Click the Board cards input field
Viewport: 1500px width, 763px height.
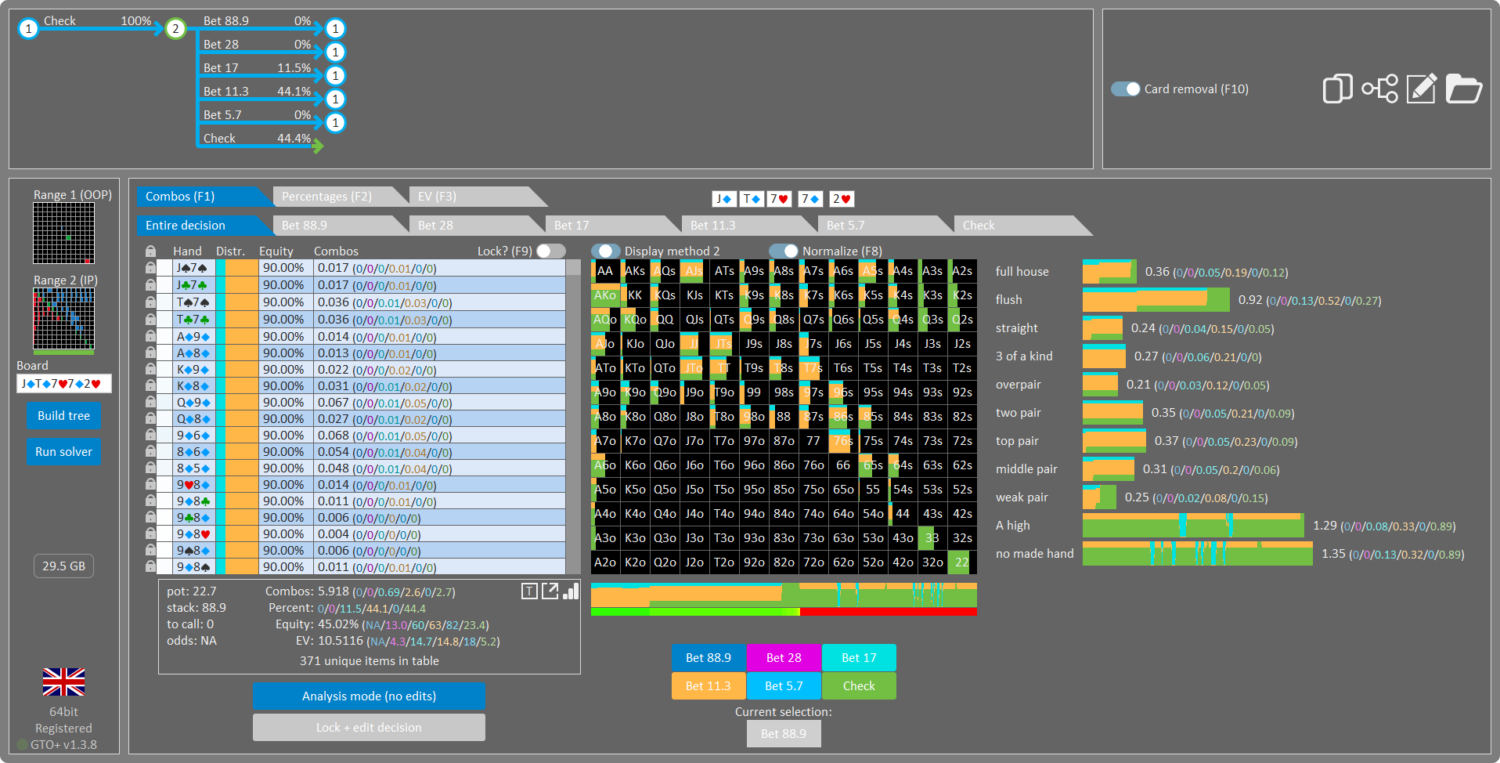[x=64, y=384]
